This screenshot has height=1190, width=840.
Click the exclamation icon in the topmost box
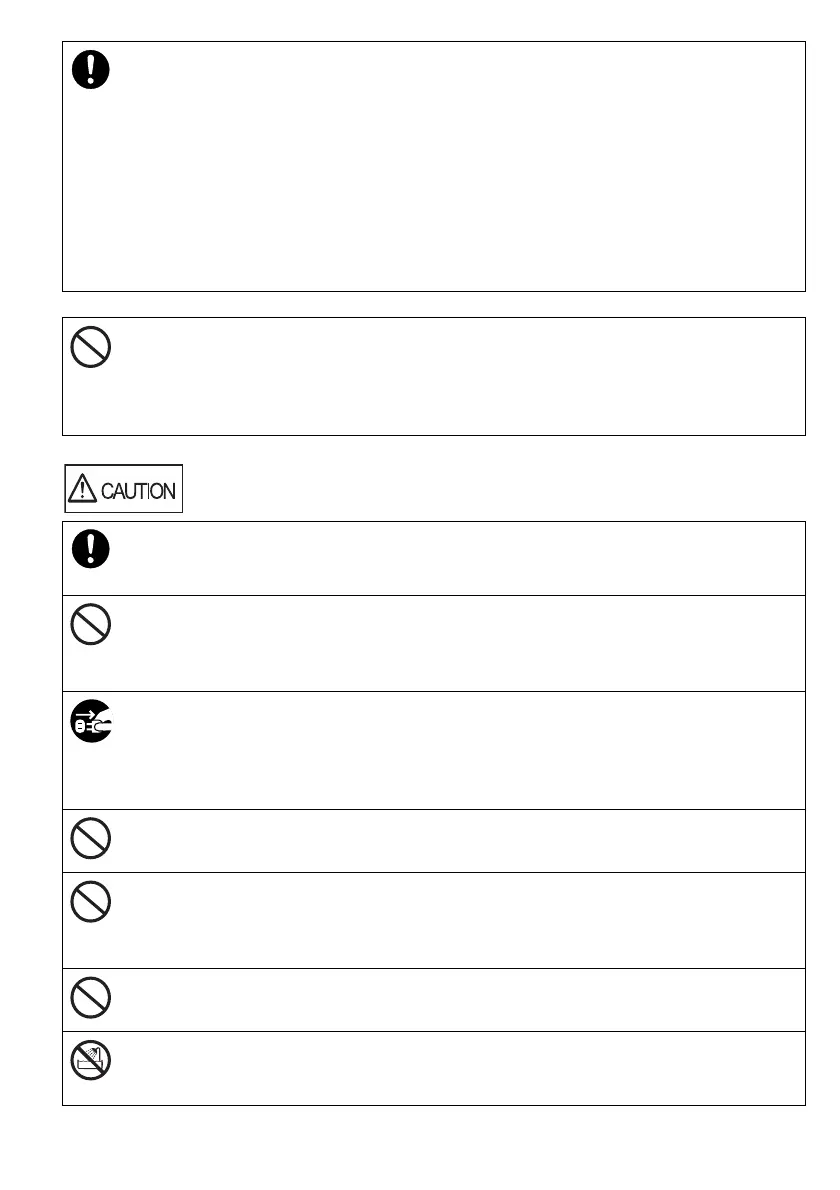click(90, 70)
